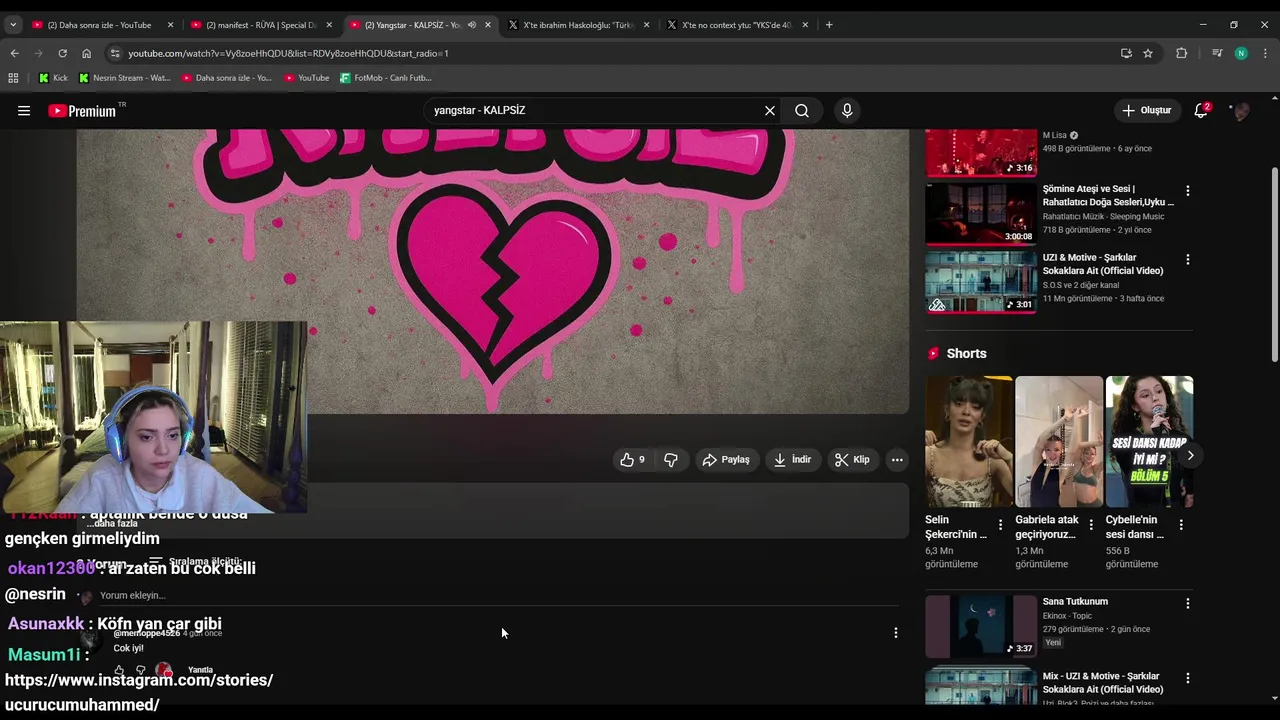Clear the search box with the X

pyautogui.click(x=770, y=111)
